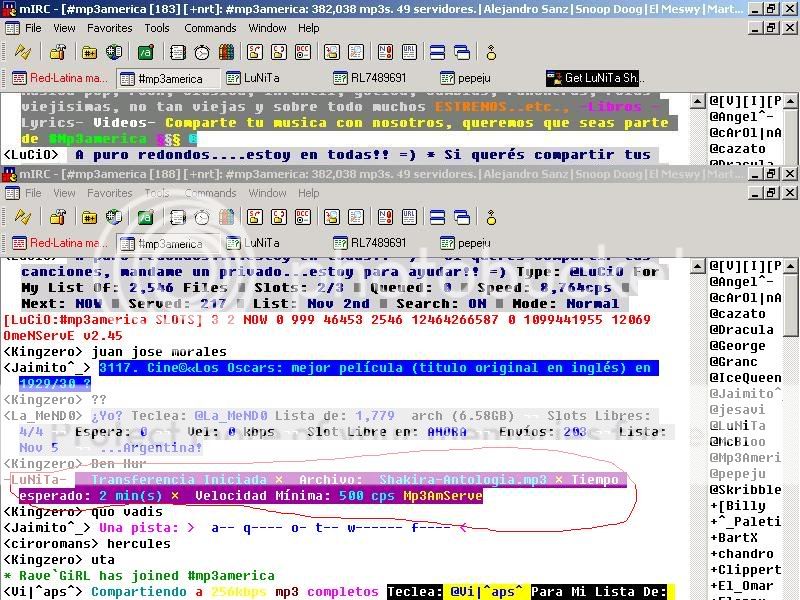
Task: Click "OmeNServE v2.45" line in chat
Action: click(63, 336)
